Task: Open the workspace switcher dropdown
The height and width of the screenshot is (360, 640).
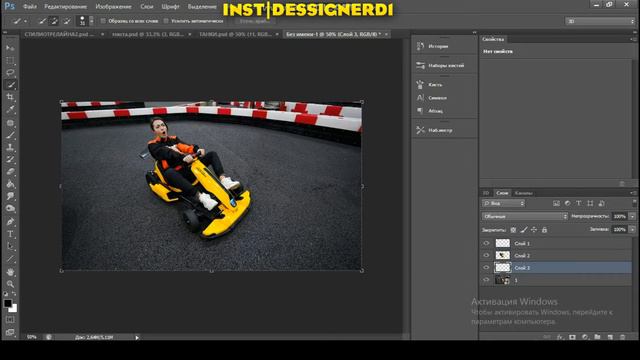Action: click(x=600, y=21)
